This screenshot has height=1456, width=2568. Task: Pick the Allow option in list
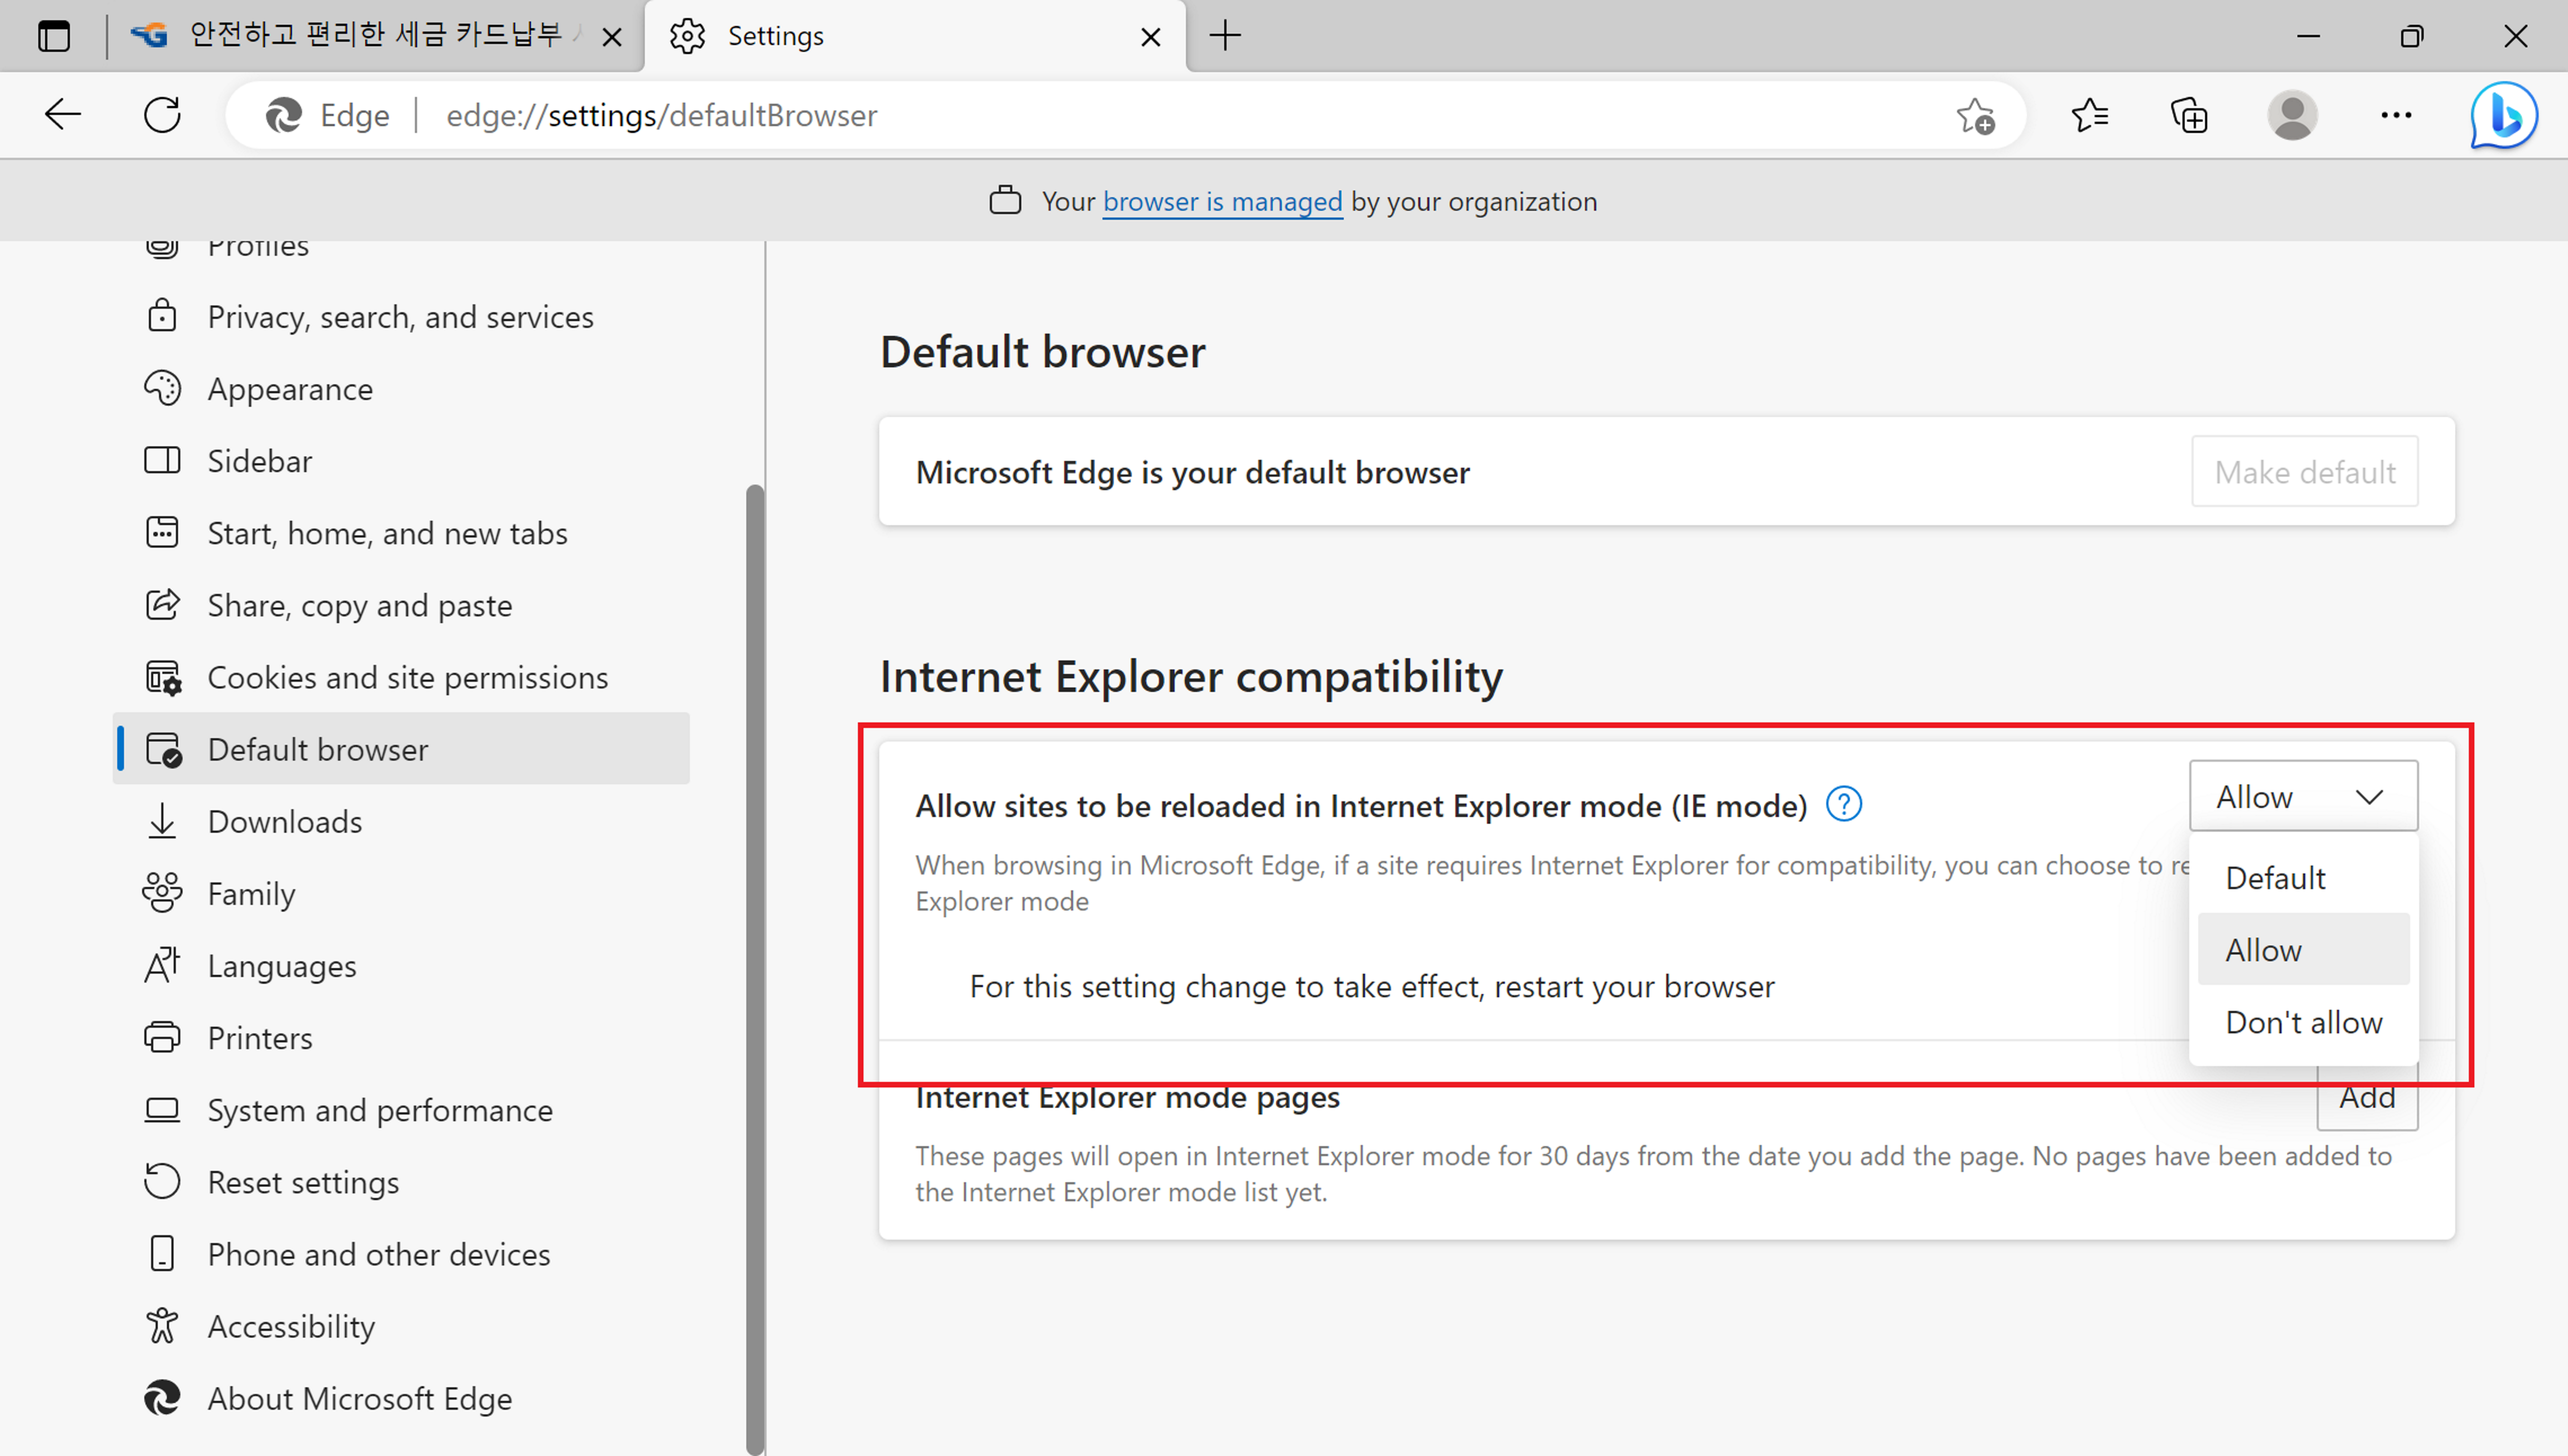(x=2263, y=950)
